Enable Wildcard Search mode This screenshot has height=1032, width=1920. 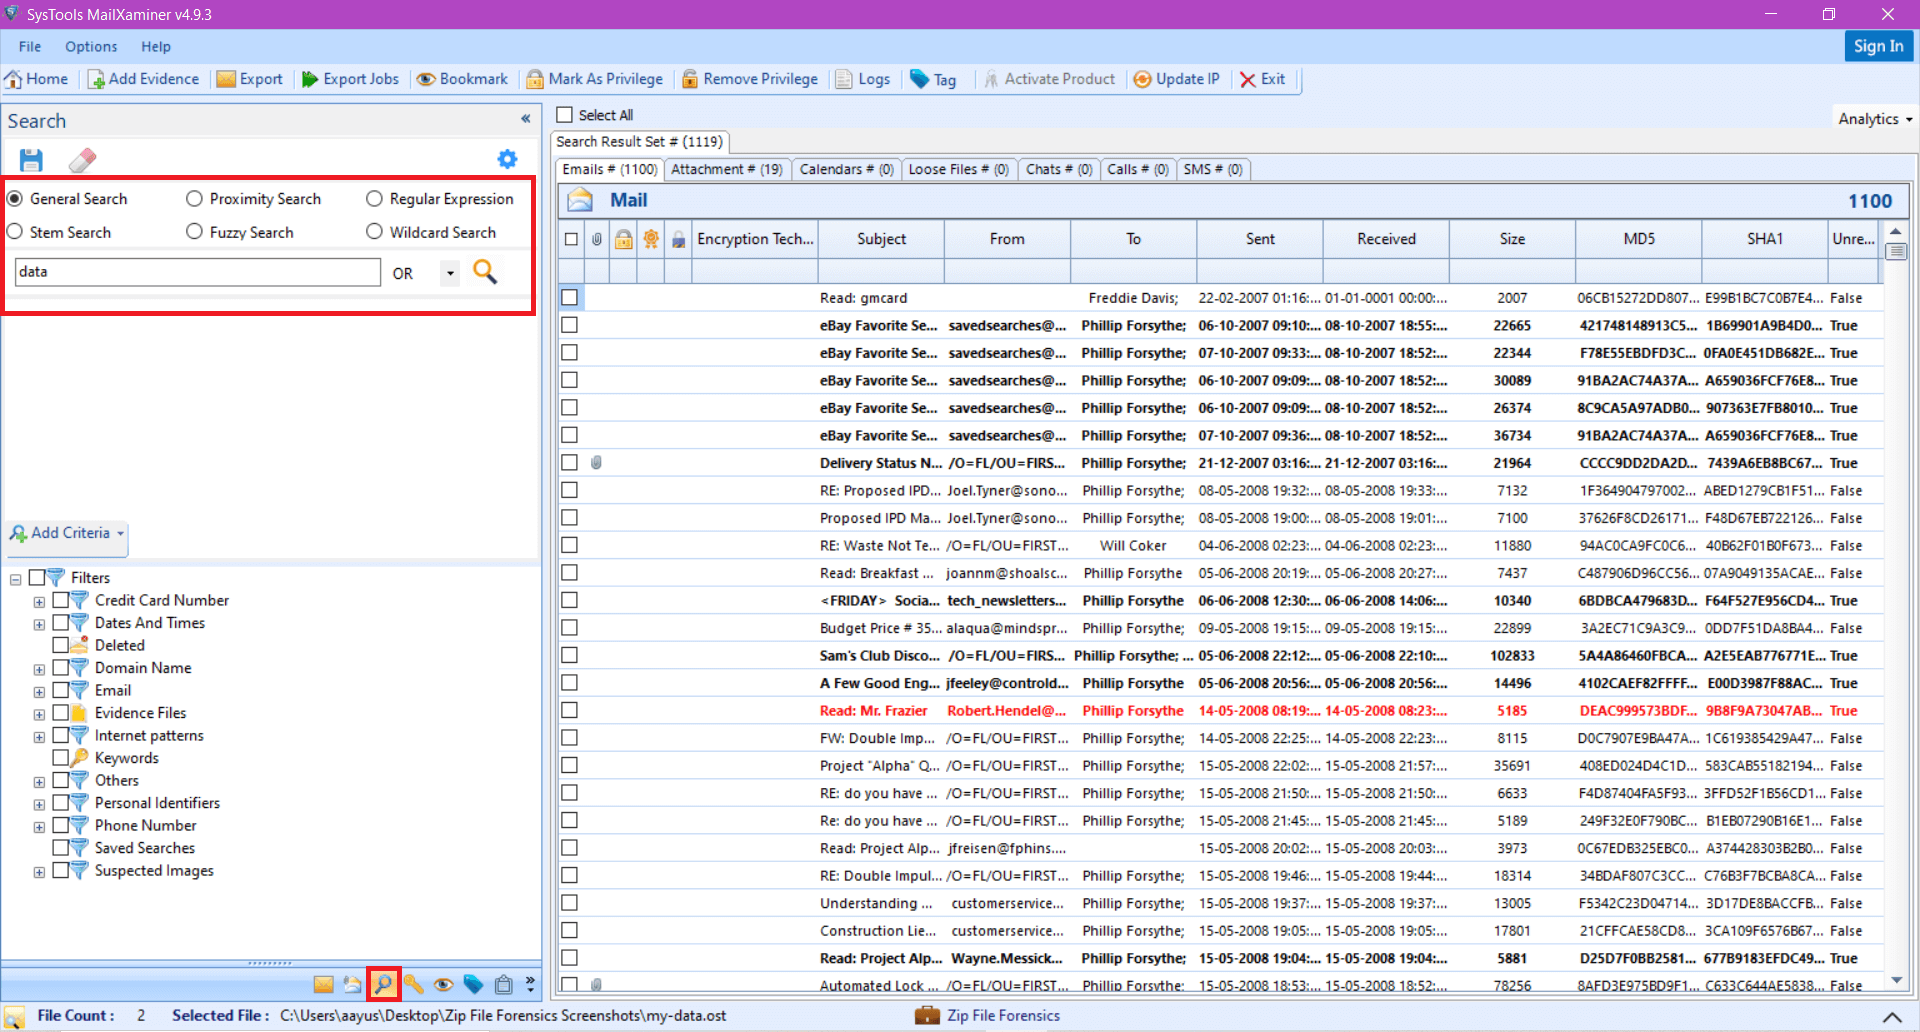[375, 231]
